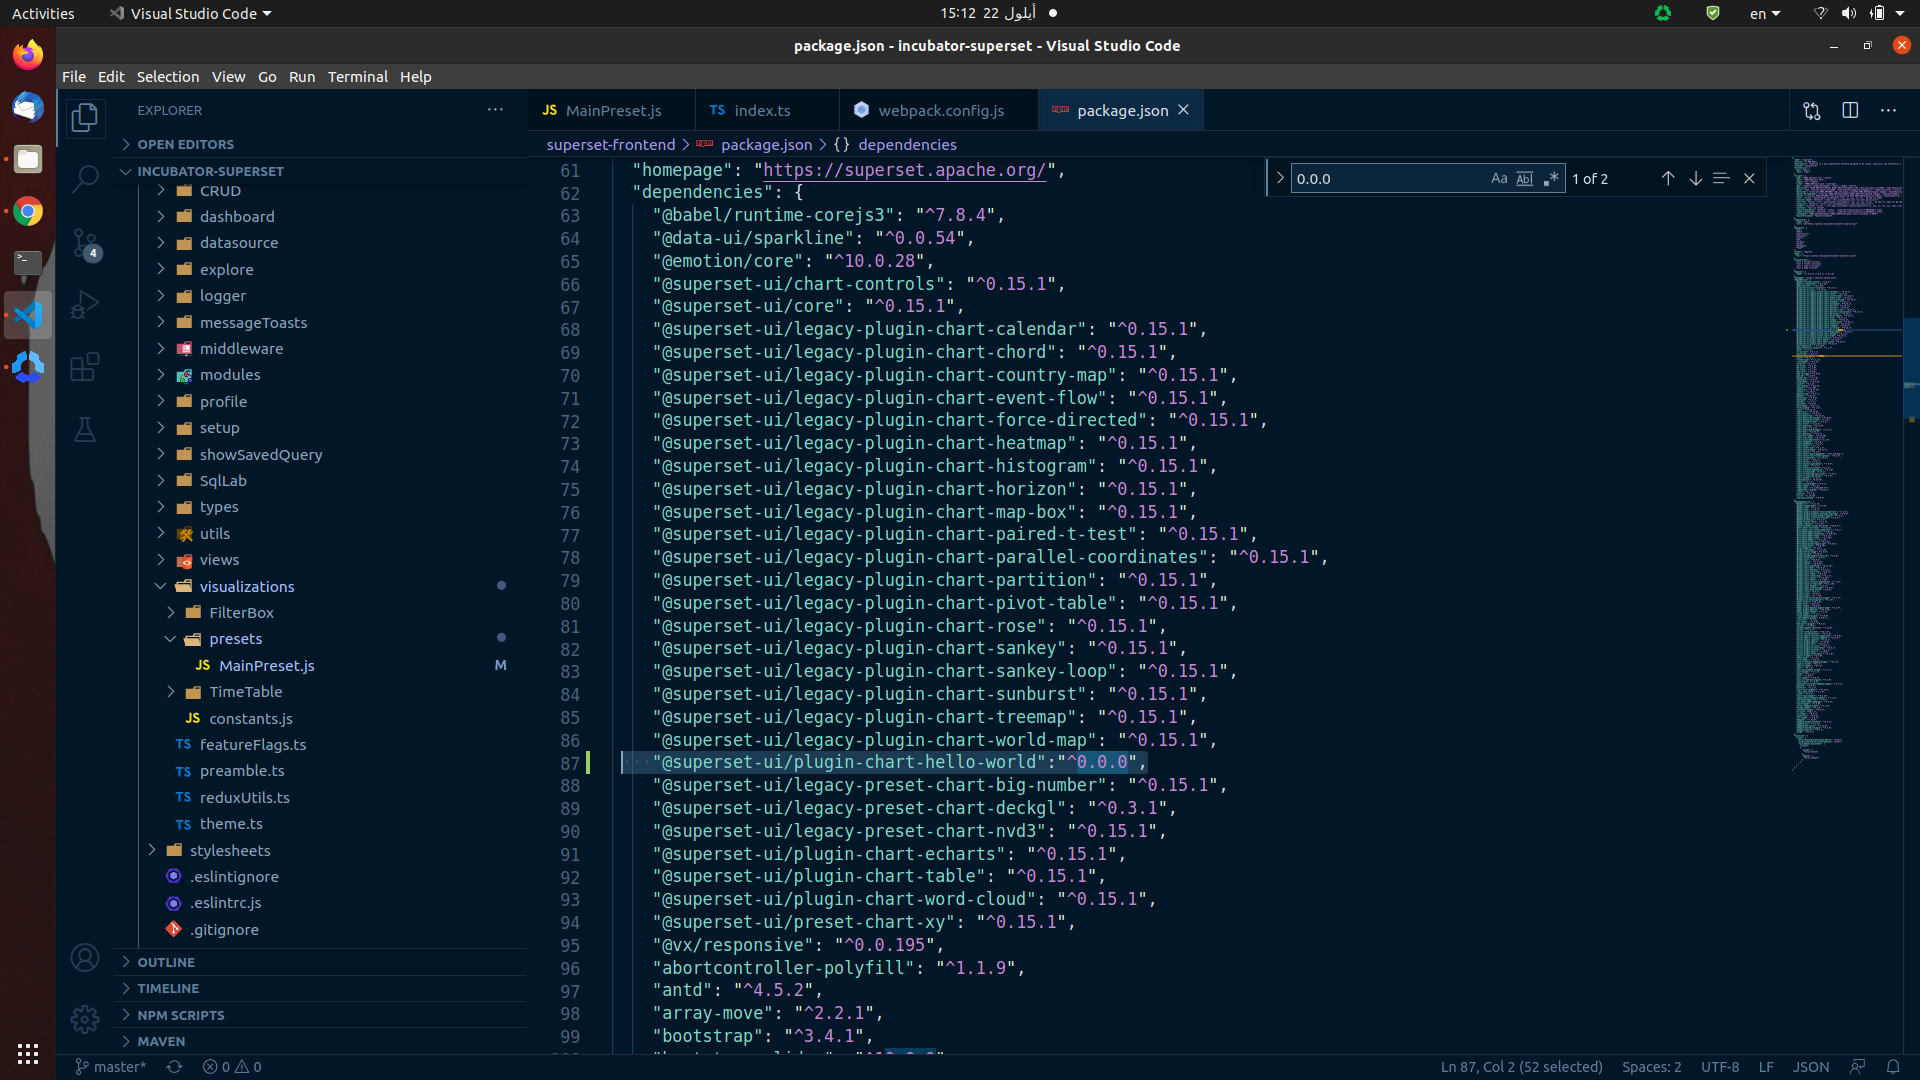Open the Manage gear menu

click(x=85, y=1019)
